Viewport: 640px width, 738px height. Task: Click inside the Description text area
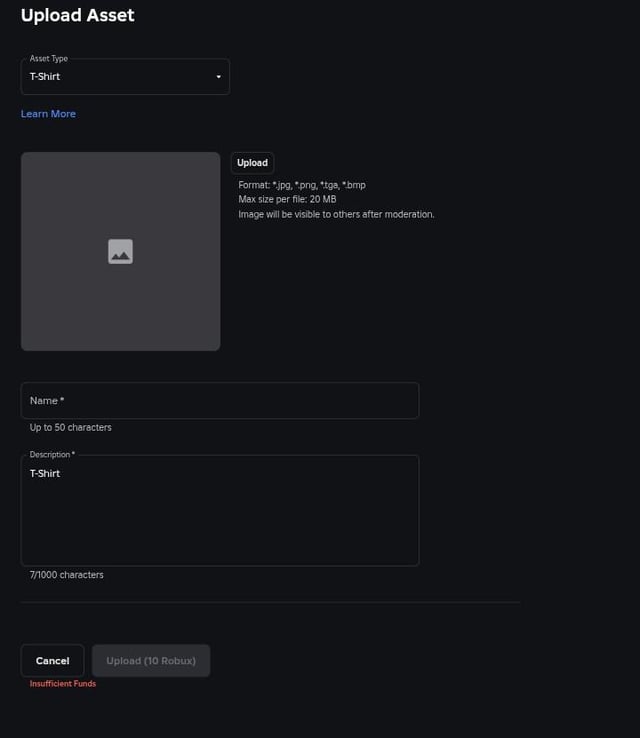219,520
